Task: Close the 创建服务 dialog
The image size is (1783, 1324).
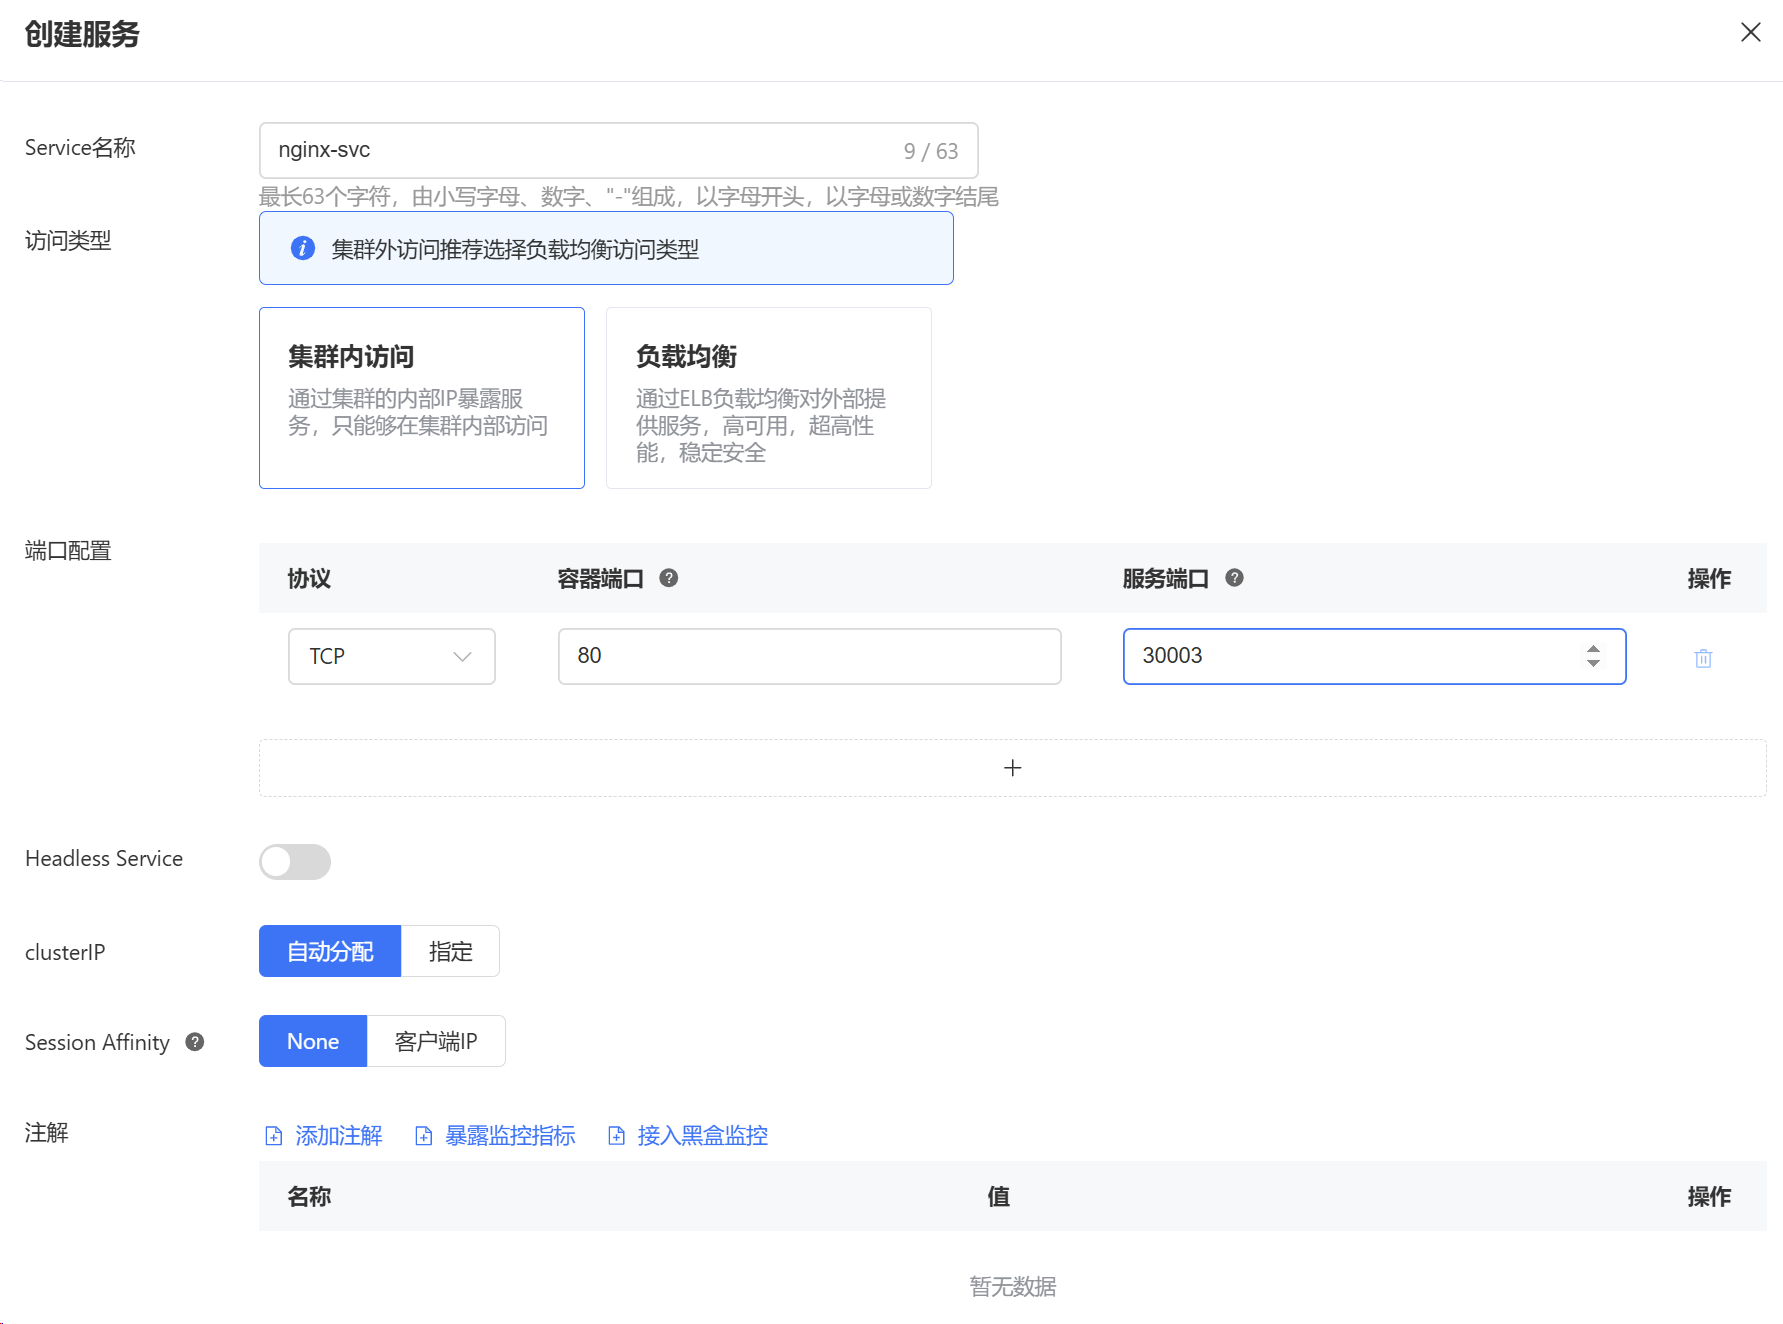Action: (1750, 32)
